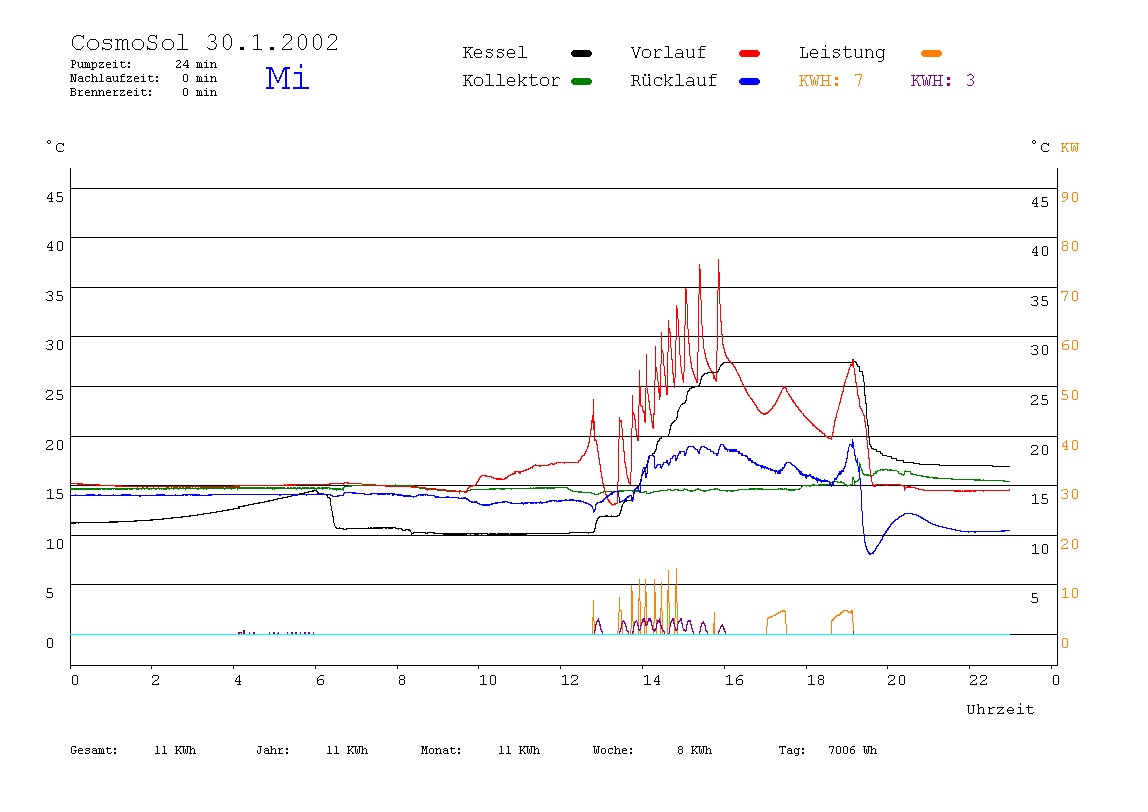1148x812 pixels.
Task: Click the Kollektor legend label
Action: tap(511, 81)
